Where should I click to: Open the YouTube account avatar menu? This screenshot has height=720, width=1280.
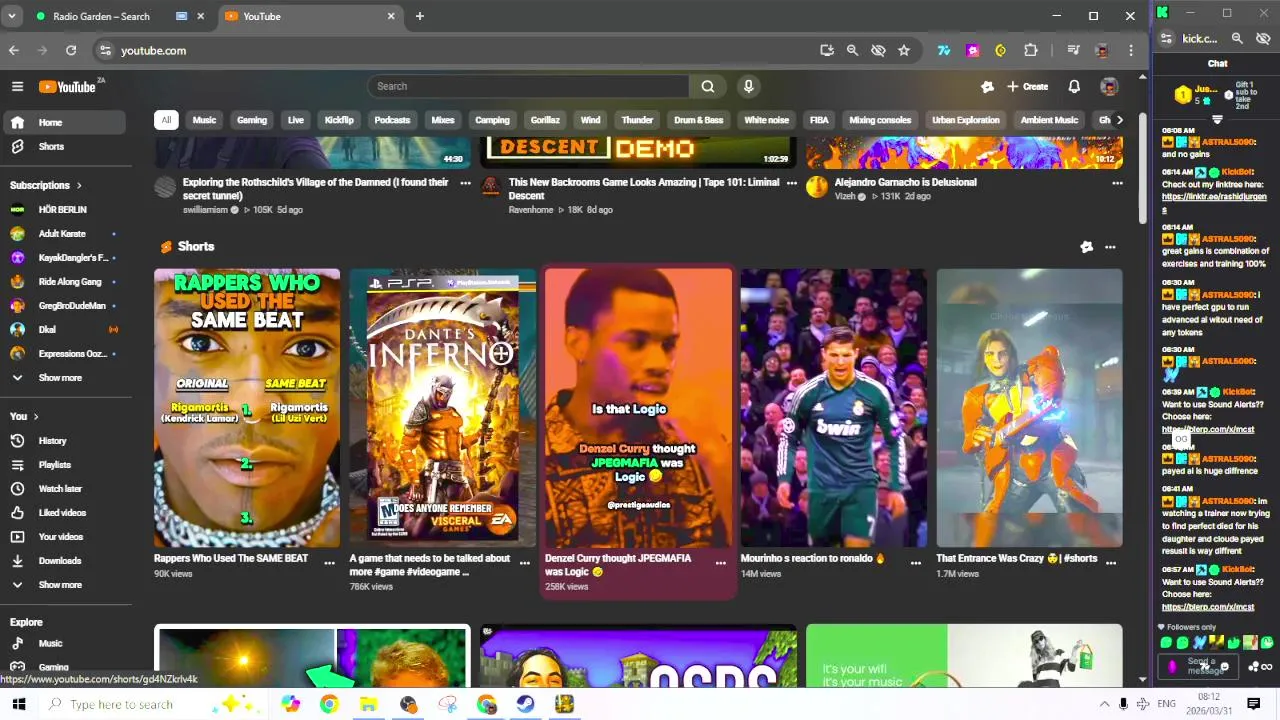(1109, 87)
